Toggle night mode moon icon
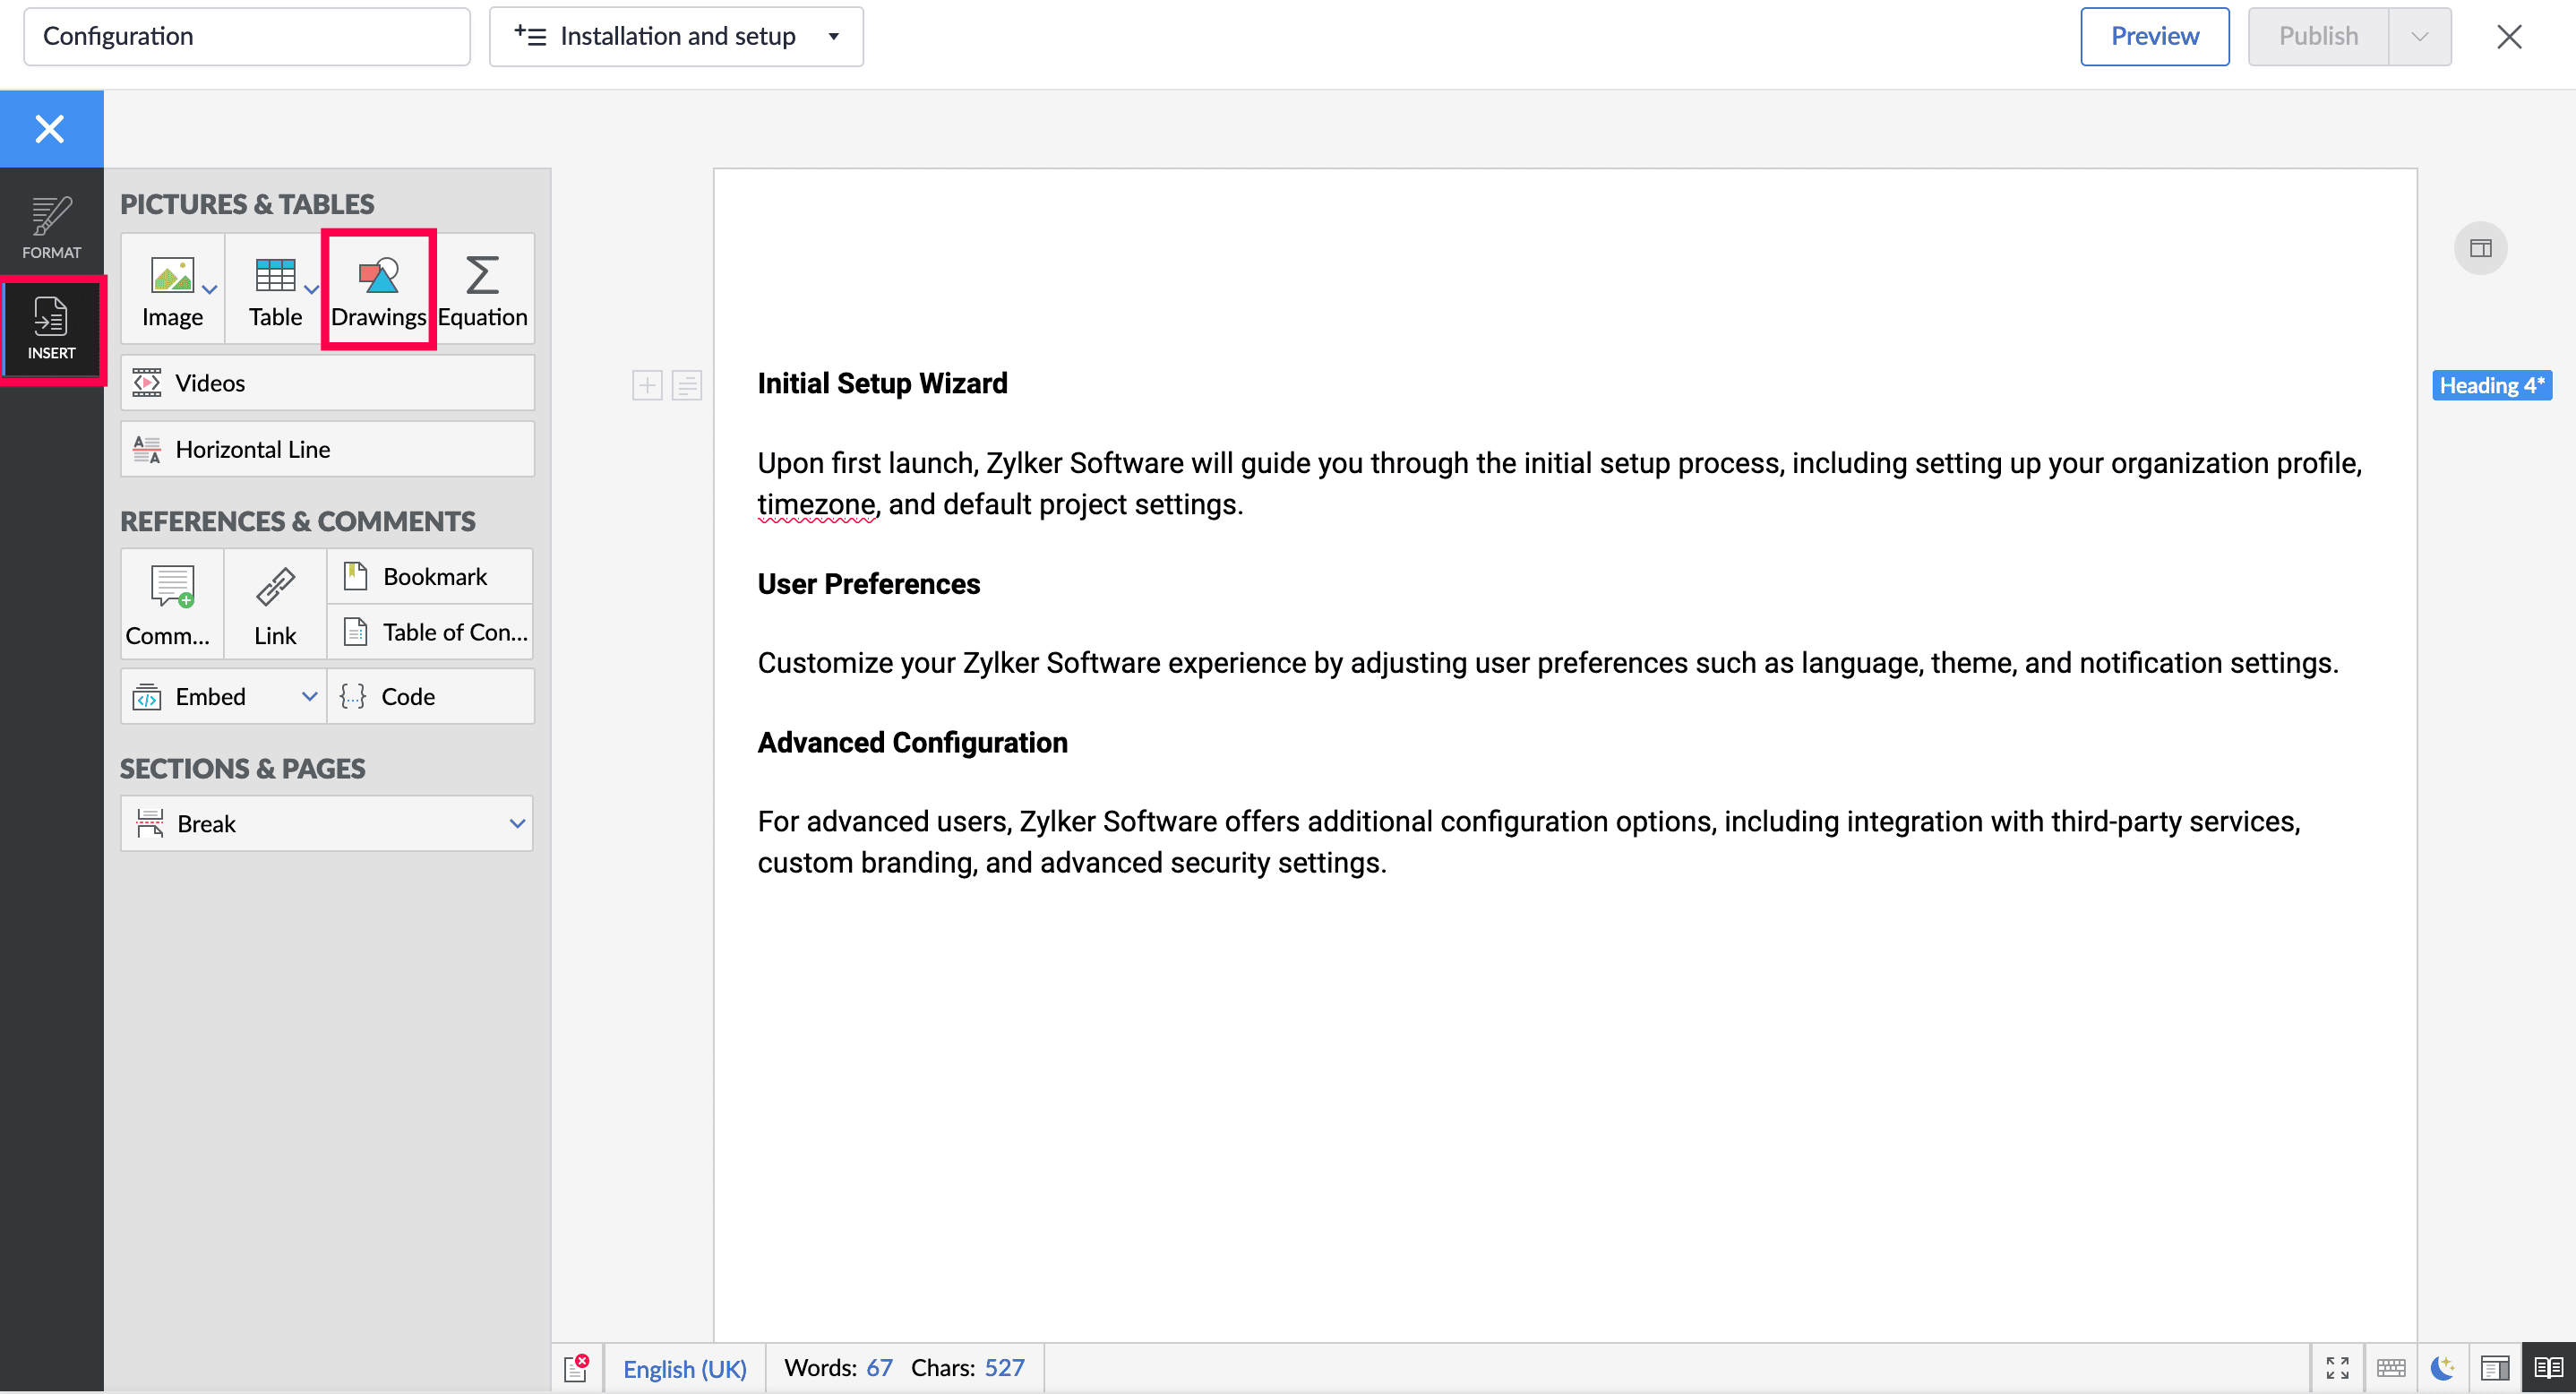 (x=2442, y=1367)
